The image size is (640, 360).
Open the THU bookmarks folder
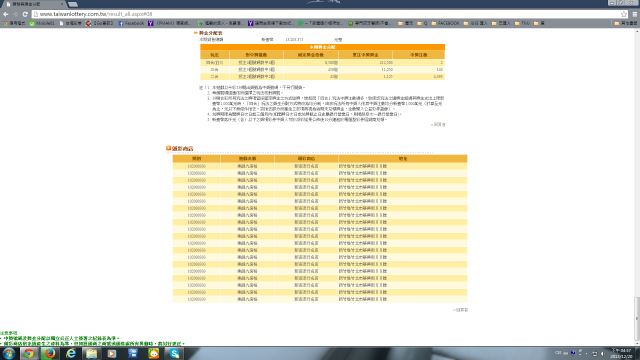(x=522, y=23)
